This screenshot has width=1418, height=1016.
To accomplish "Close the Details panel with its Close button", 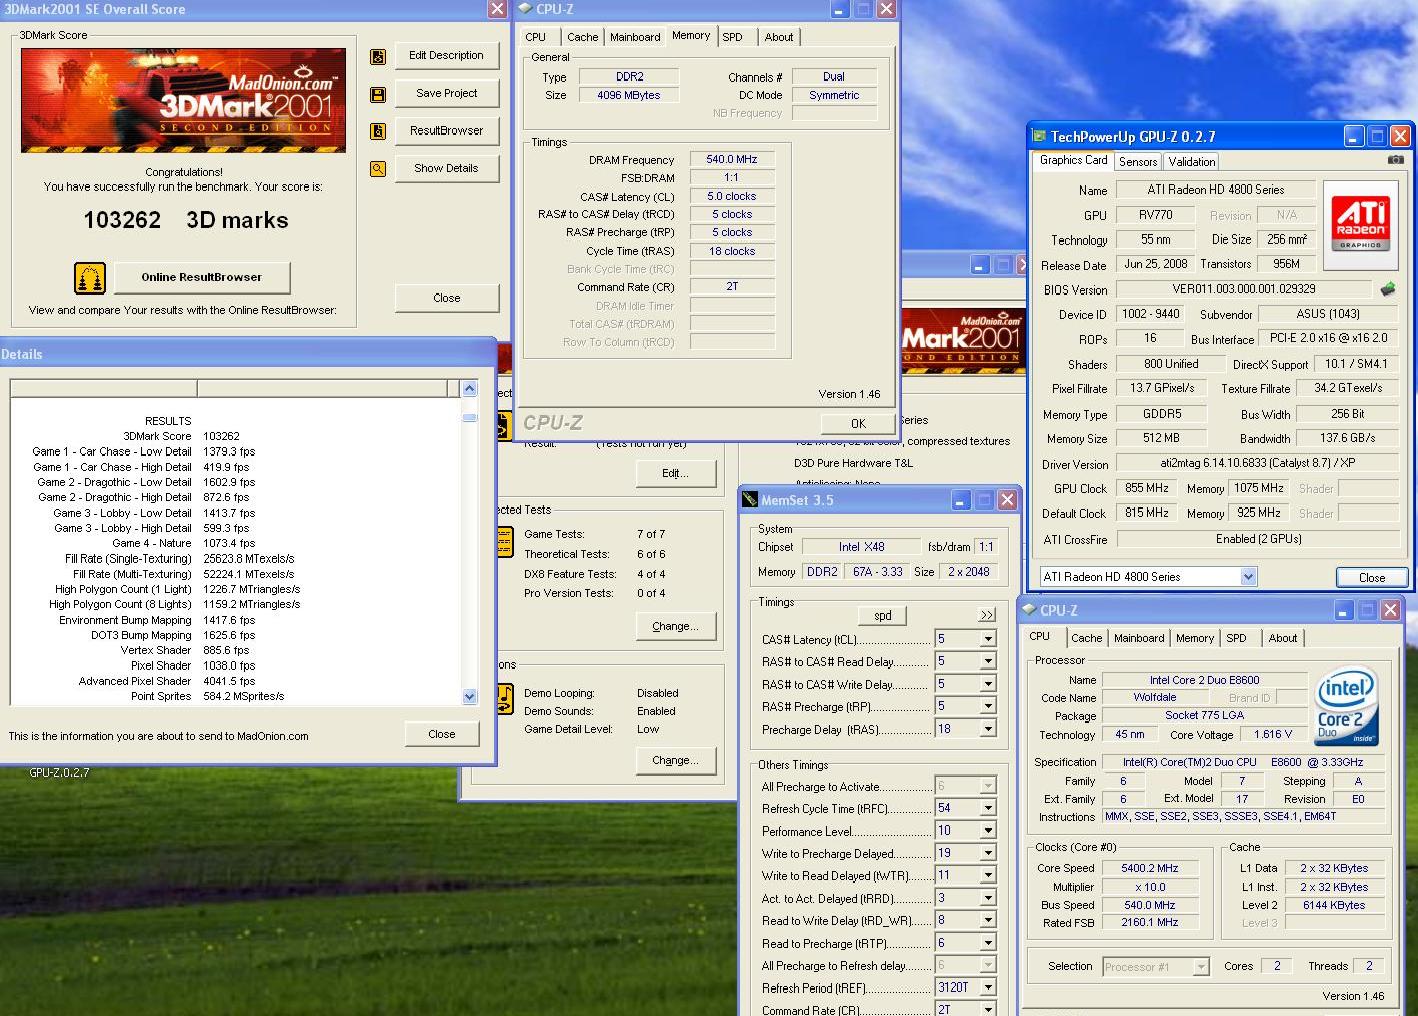I will click(x=442, y=734).
